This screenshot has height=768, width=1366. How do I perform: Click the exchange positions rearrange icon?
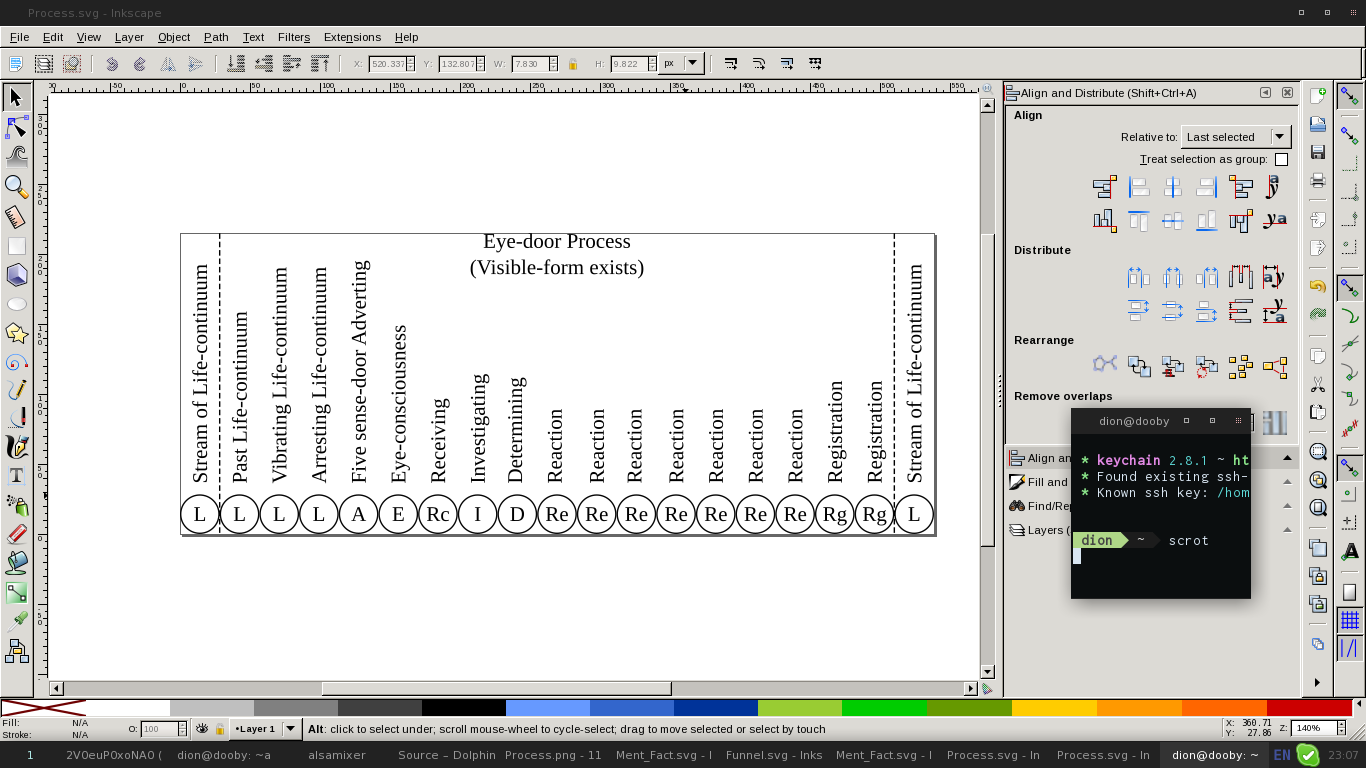pos(1139,367)
